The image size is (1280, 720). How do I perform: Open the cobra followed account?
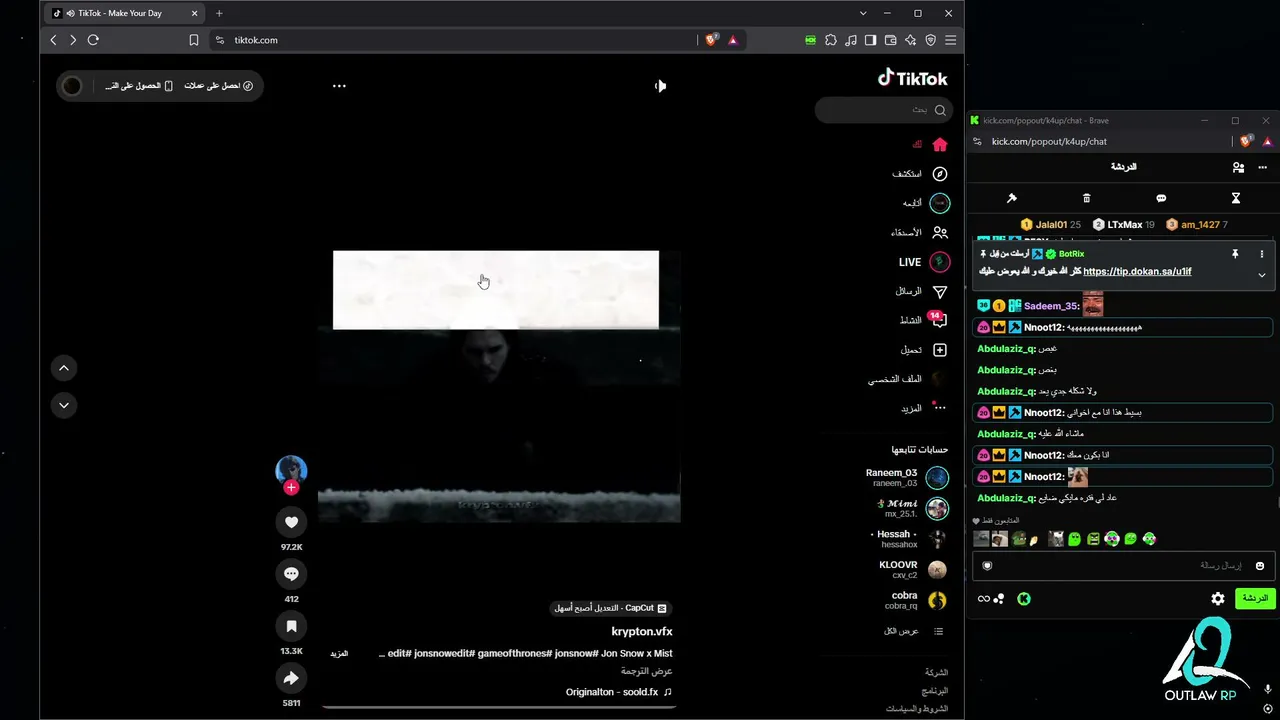coord(916,600)
